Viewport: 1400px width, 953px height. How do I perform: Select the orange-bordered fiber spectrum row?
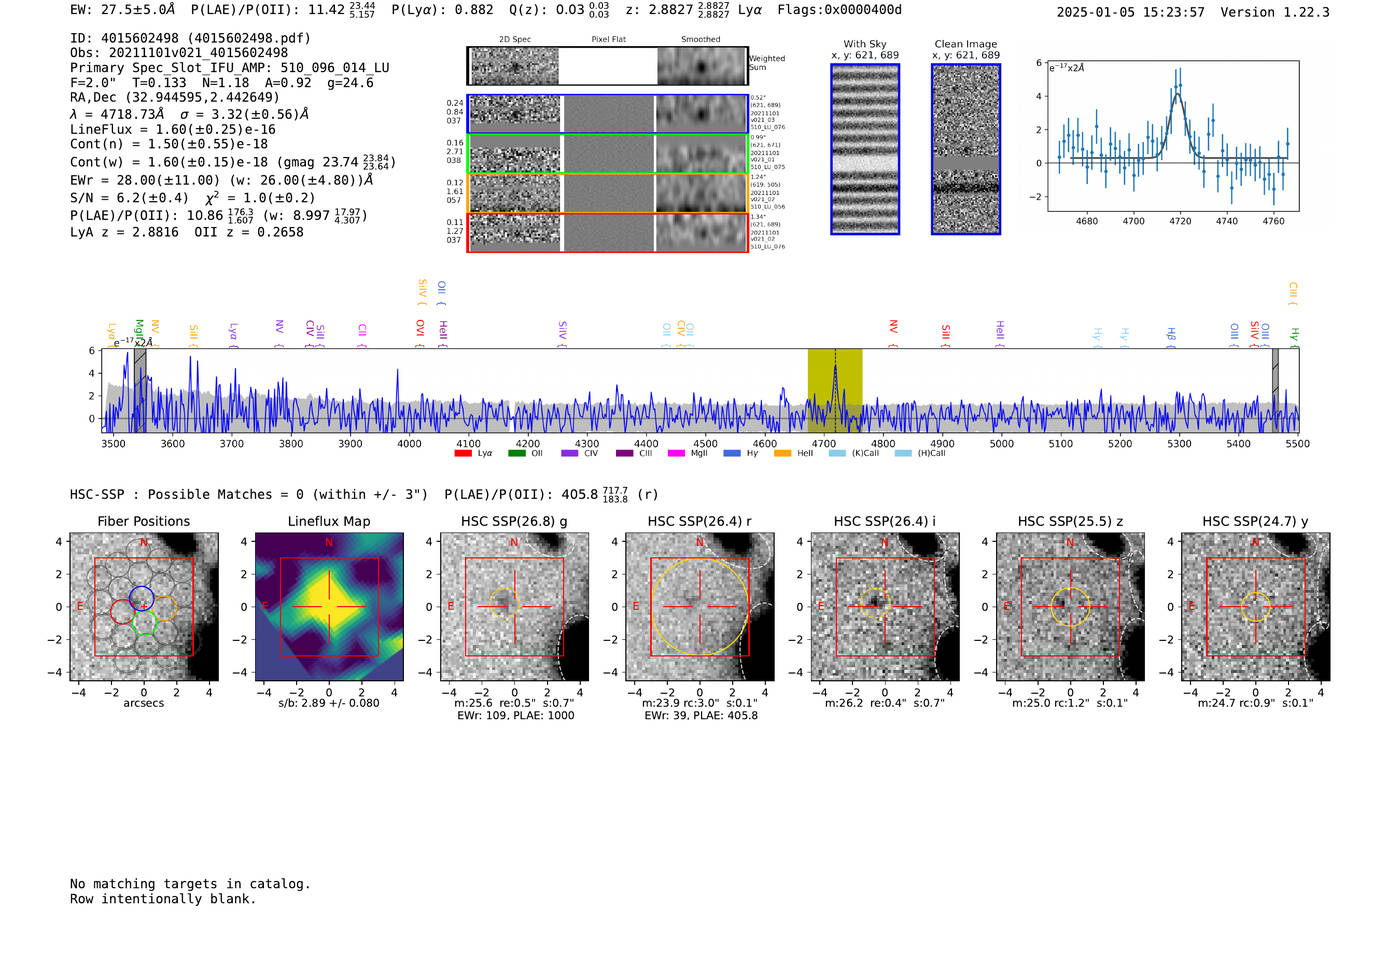tap(607, 193)
